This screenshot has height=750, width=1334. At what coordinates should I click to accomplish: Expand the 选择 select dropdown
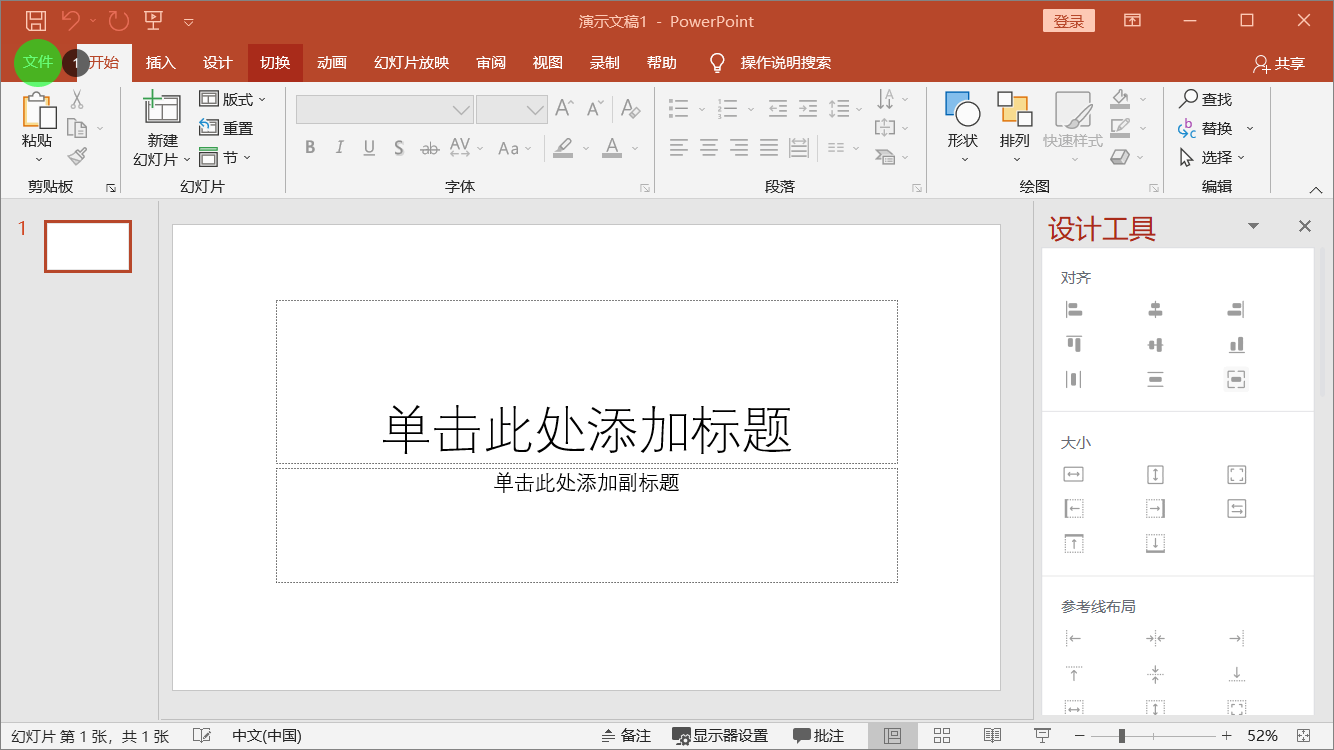[1213, 157]
